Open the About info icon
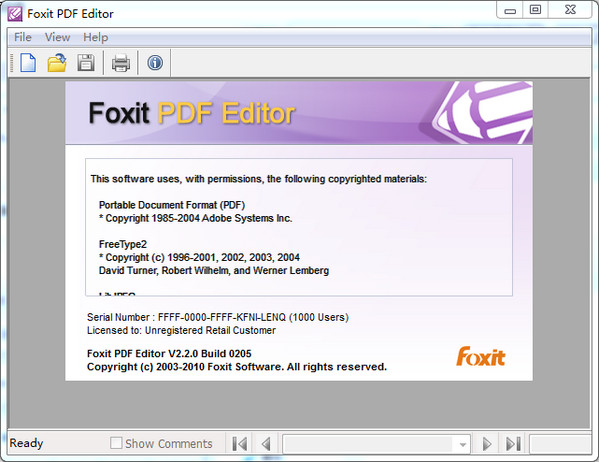Image resolution: width=599 pixels, height=462 pixels. tap(155, 63)
